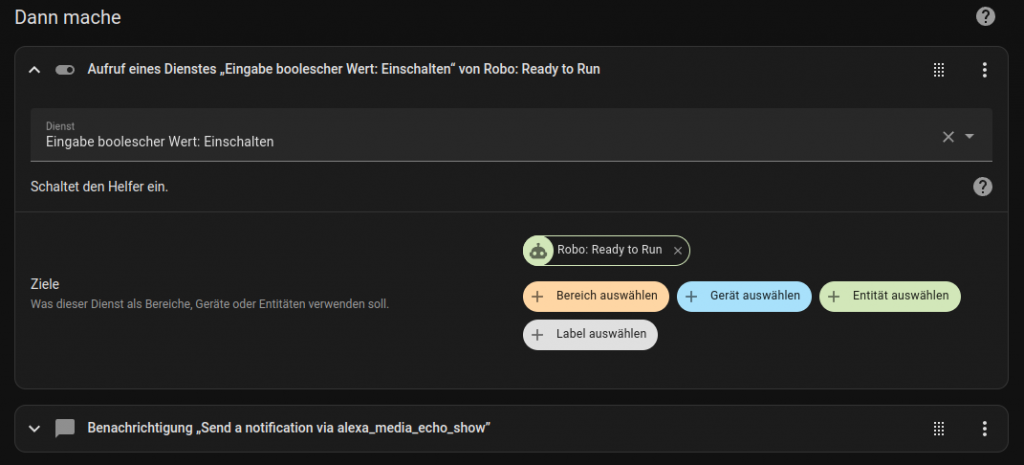This screenshot has width=1024, height=465.
Task: Open the Dienst dropdown arrow
Action: 970,136
